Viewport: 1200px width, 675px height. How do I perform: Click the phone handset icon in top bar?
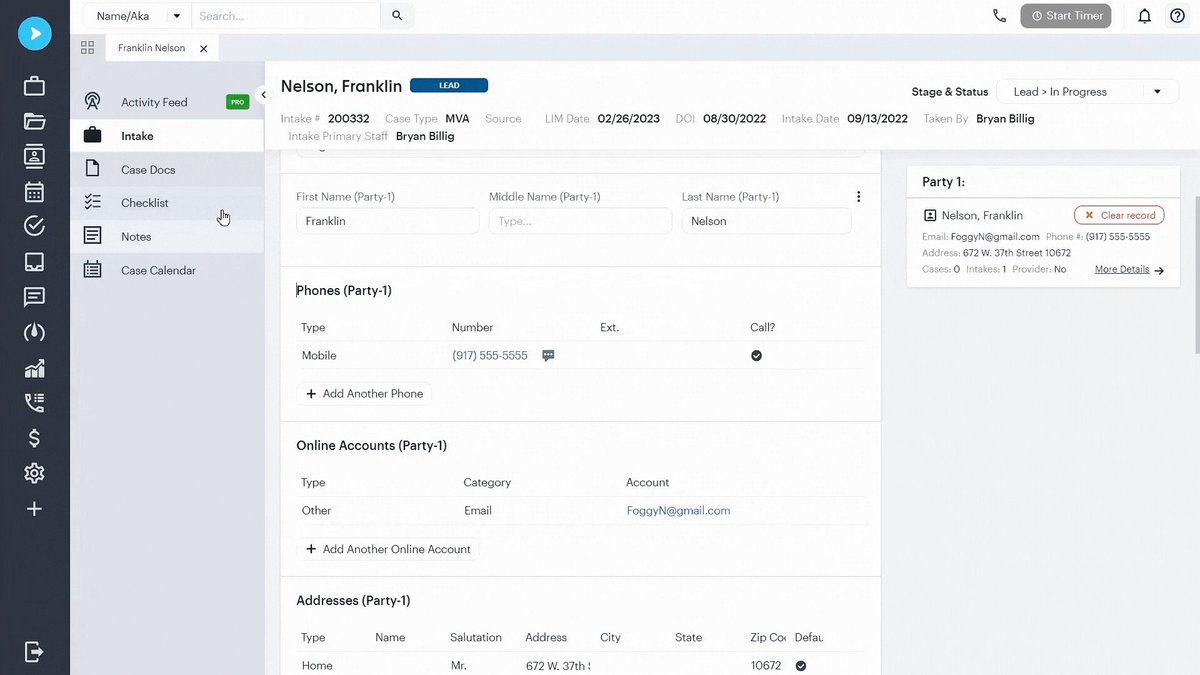[x=999, y=16]
